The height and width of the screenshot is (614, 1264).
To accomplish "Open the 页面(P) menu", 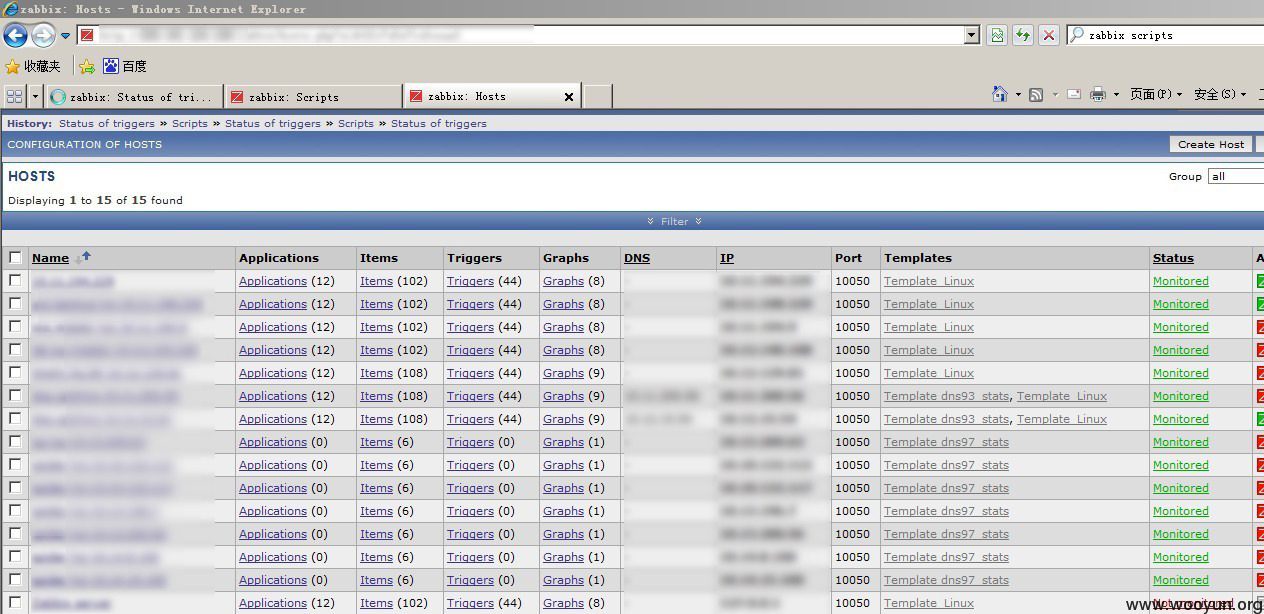I will pyautogui.click(x=1156, y=94).
